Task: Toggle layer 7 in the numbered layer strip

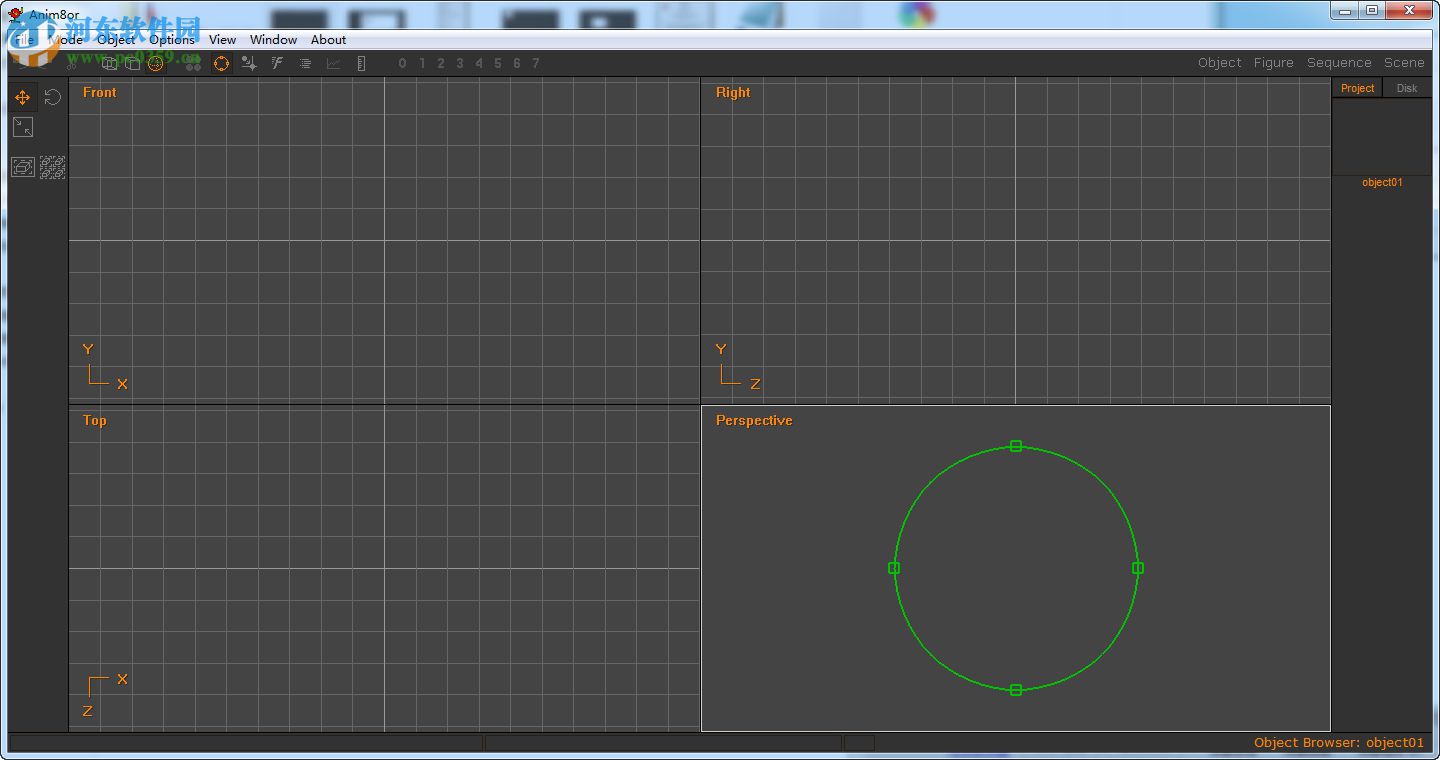Action: point(535,63)
